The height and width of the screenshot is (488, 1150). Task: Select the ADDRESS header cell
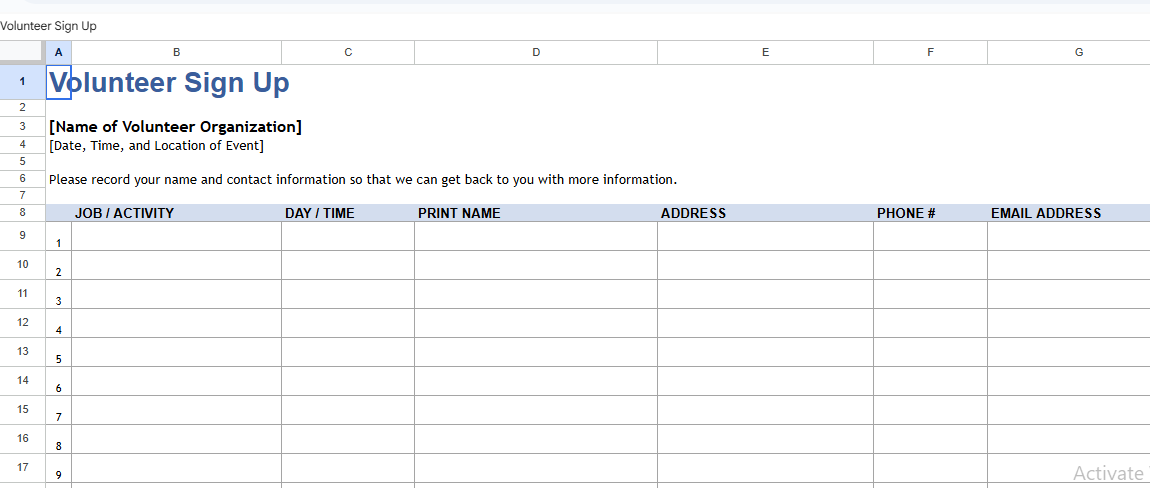tap(765, 213)
